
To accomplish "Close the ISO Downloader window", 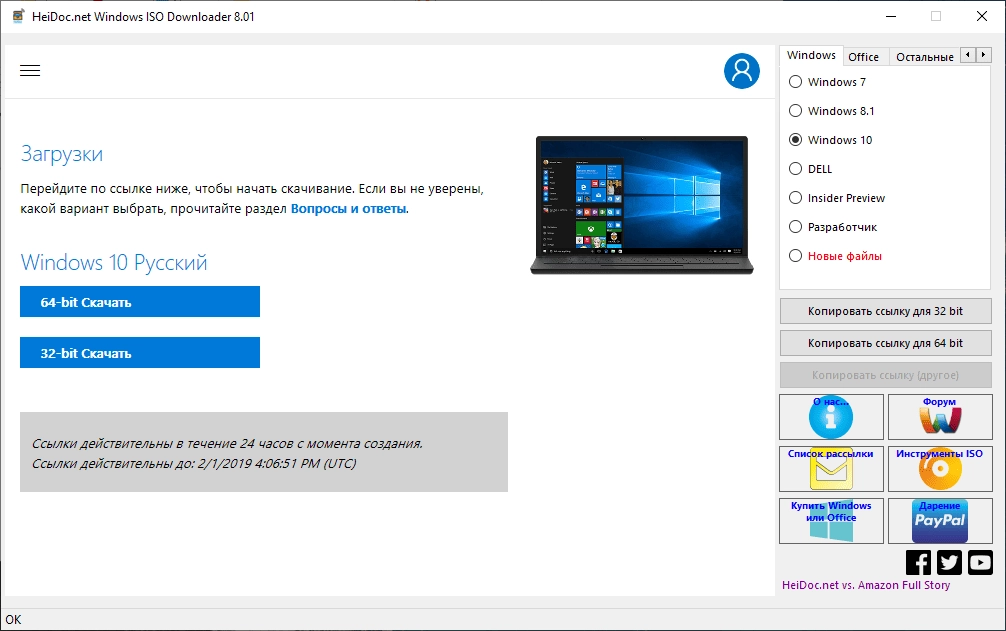I will (x=982, y=17).
